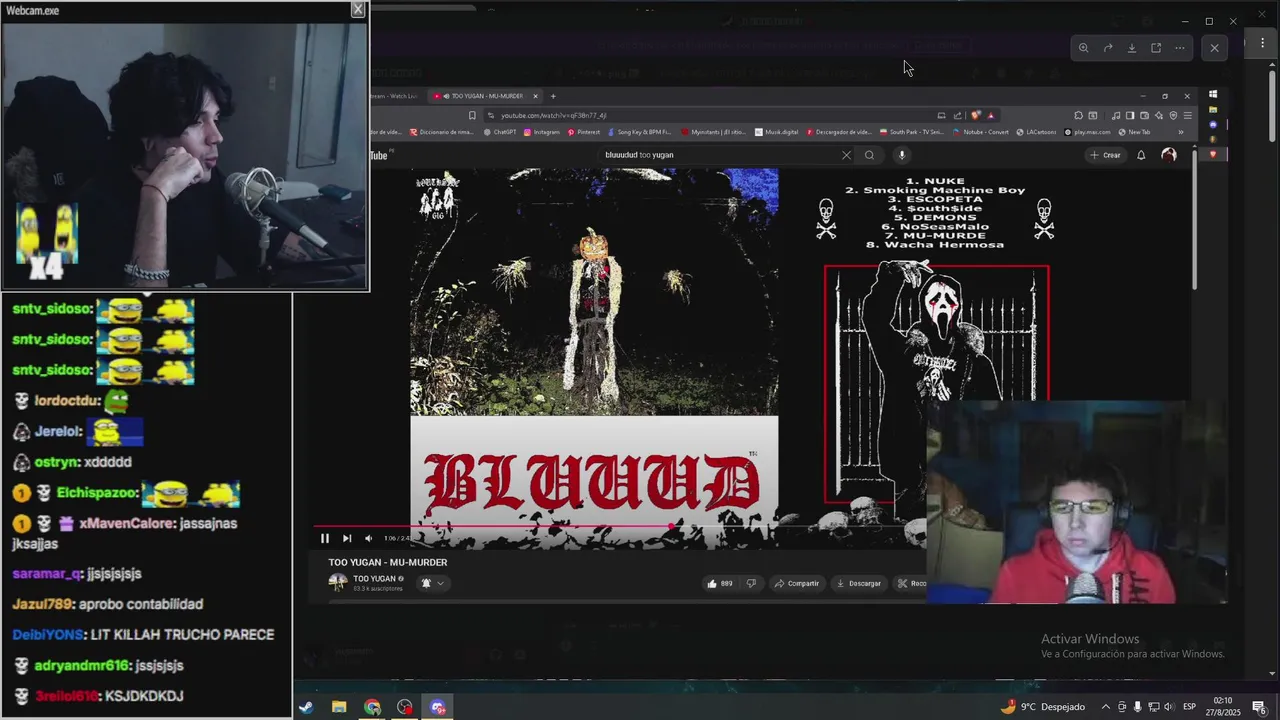
Task: Open a new browser tab
Action: point(553,96)
